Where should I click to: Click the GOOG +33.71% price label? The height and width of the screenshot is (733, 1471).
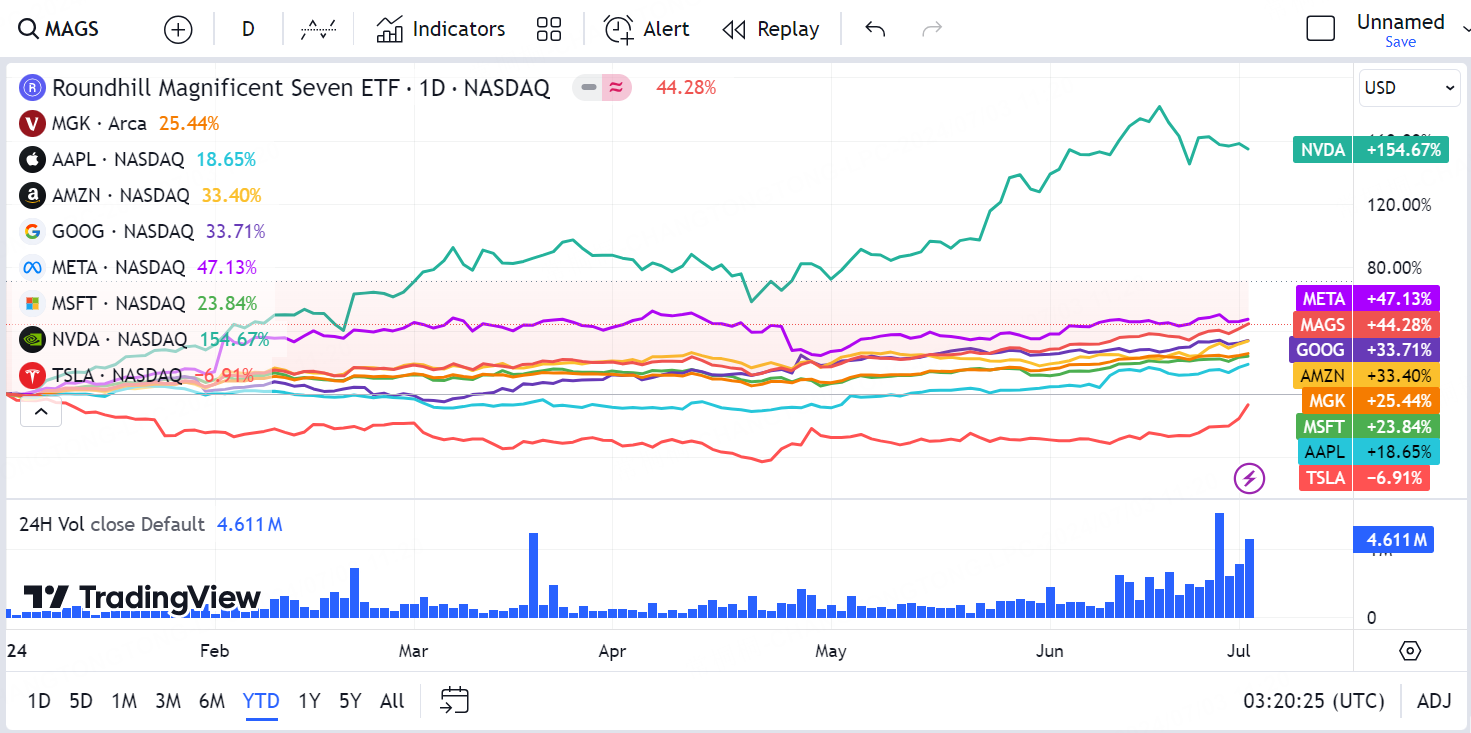(1365, 350)
